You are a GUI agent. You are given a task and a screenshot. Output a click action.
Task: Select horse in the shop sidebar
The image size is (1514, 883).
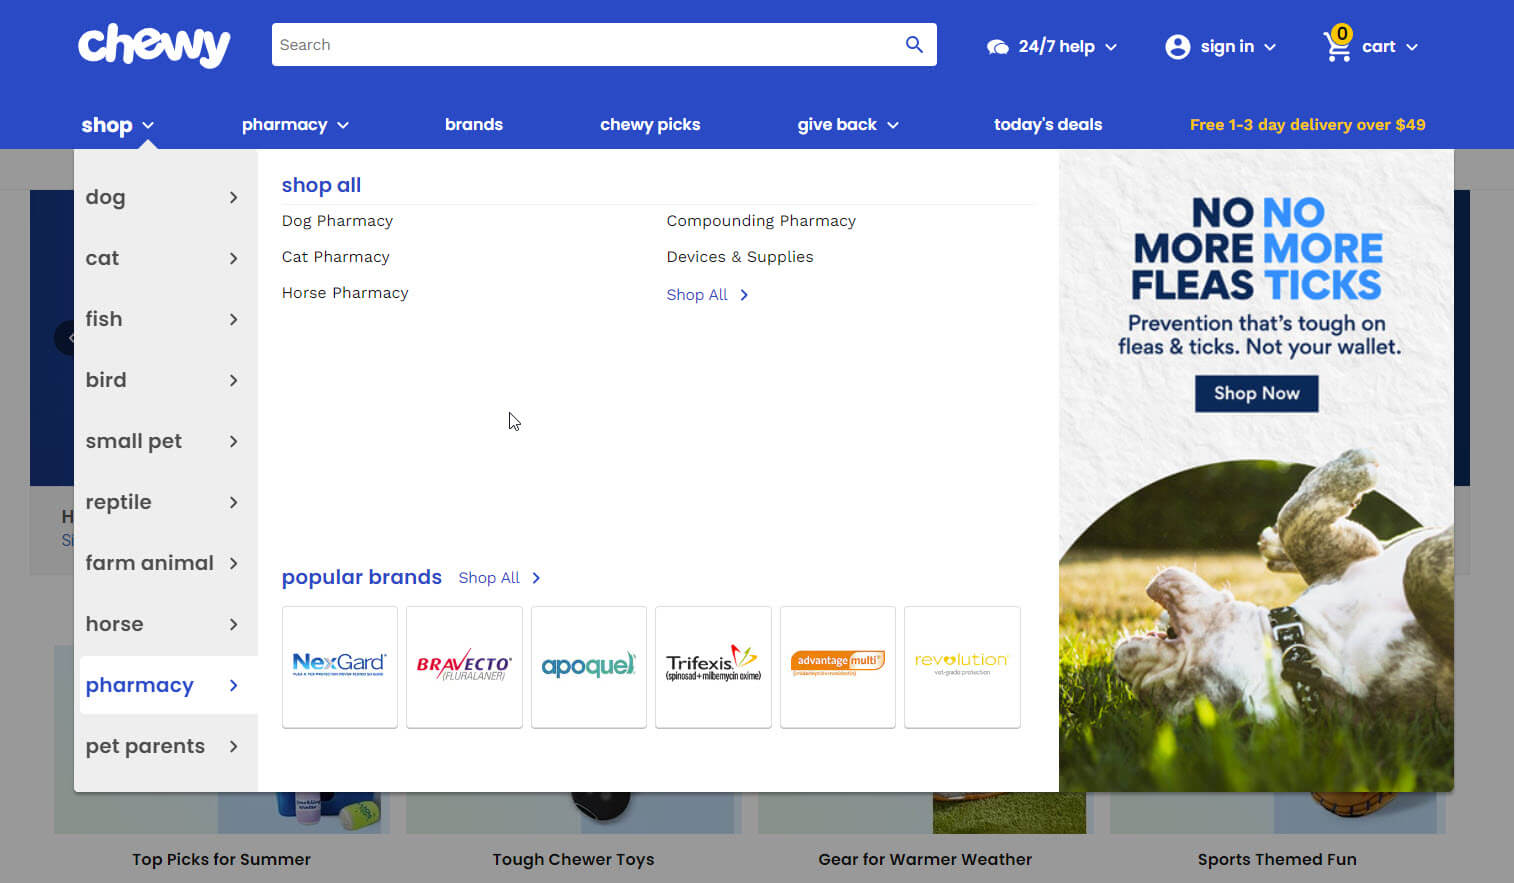pos(114,624)
